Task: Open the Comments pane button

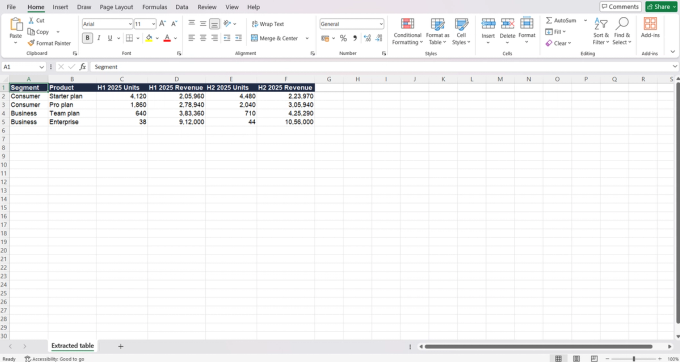Action: point(620,7)
